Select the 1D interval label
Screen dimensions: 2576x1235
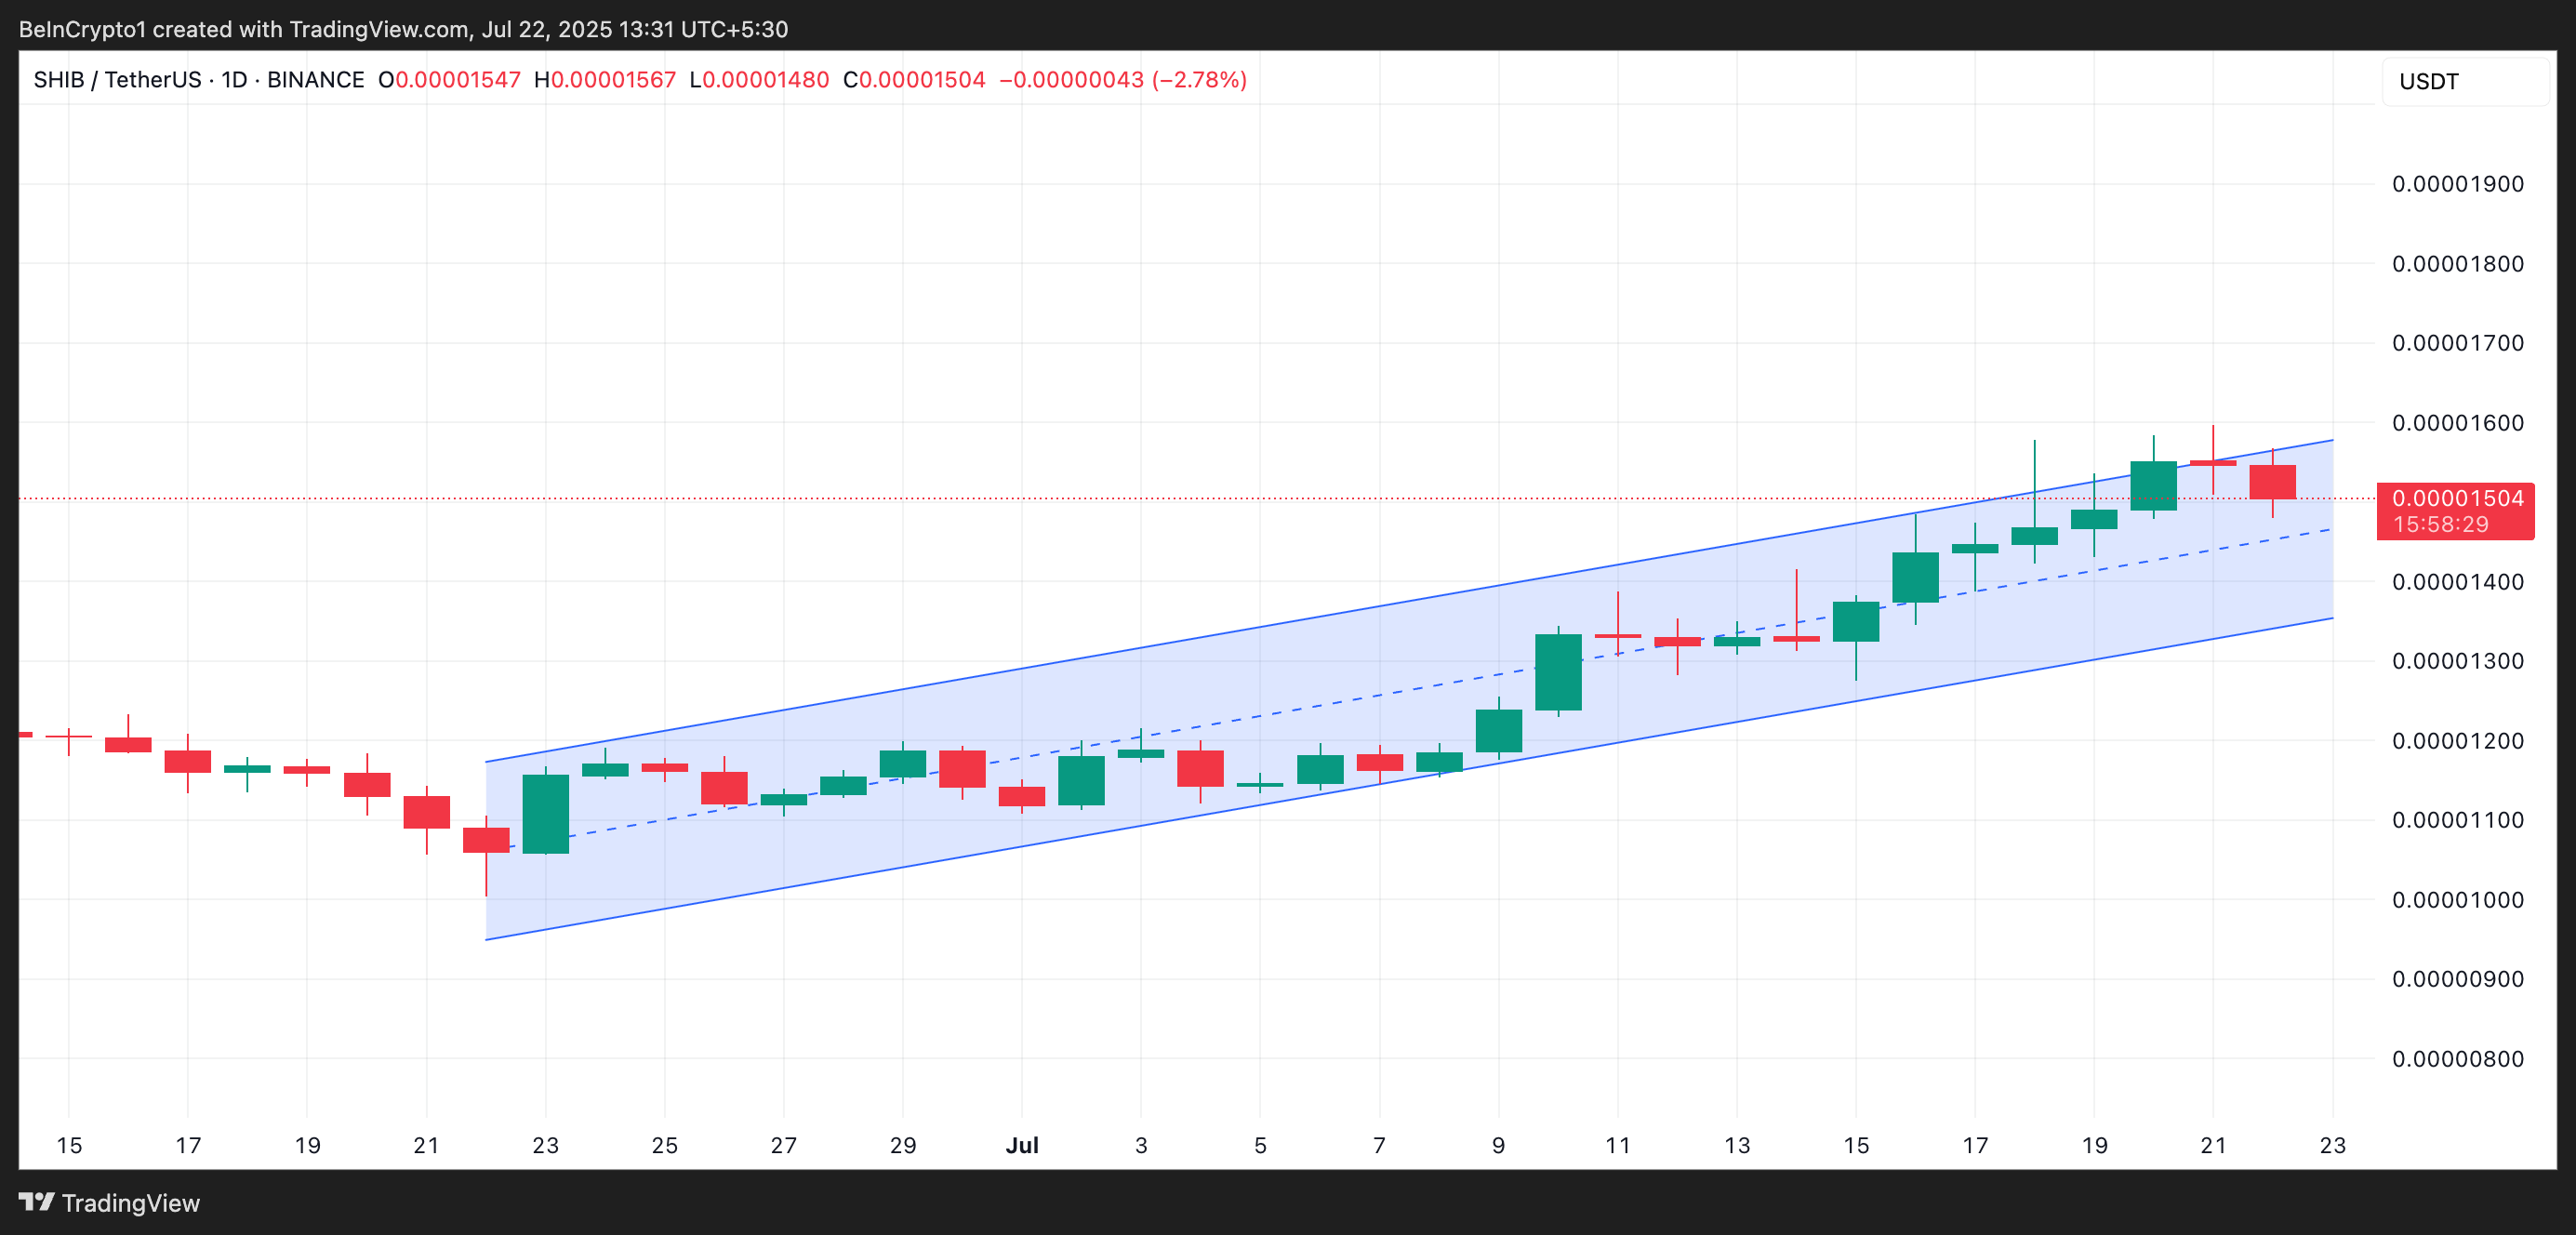click(234, 80)
